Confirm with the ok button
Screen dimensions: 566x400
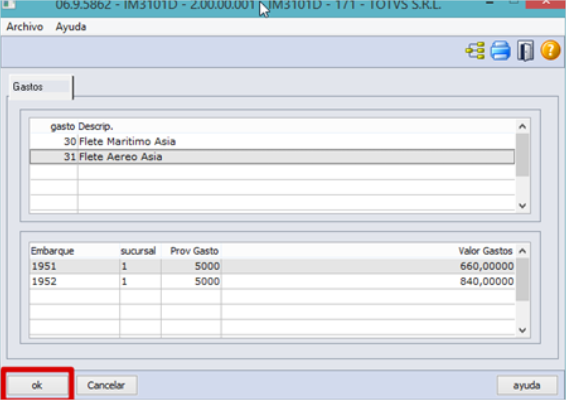click(x=37, y=385)
